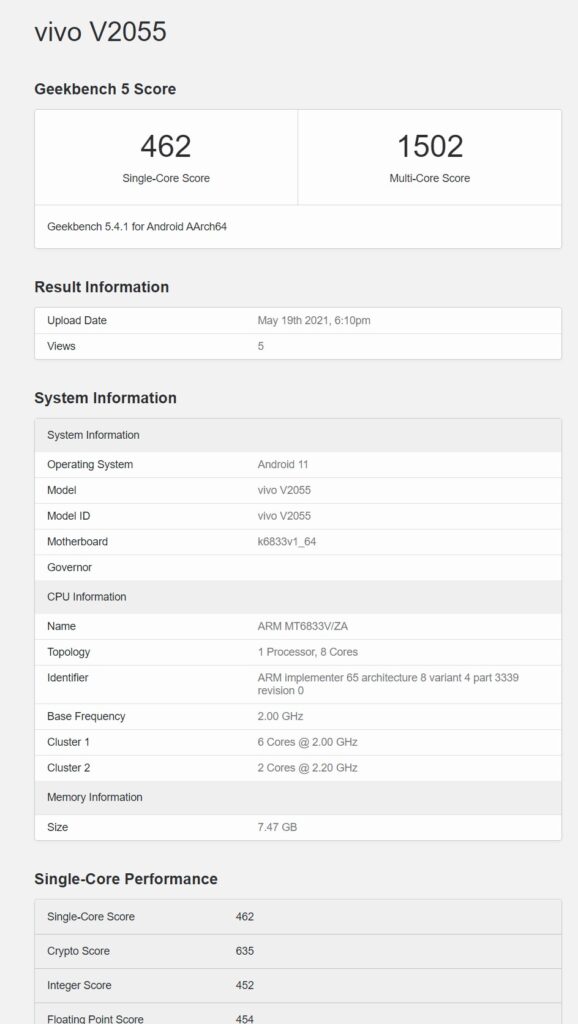Image resolution: width=578 pixels, height=1024 pixels.
Task: Click the 'Model' row label
Action: click(x=61, y=490)
